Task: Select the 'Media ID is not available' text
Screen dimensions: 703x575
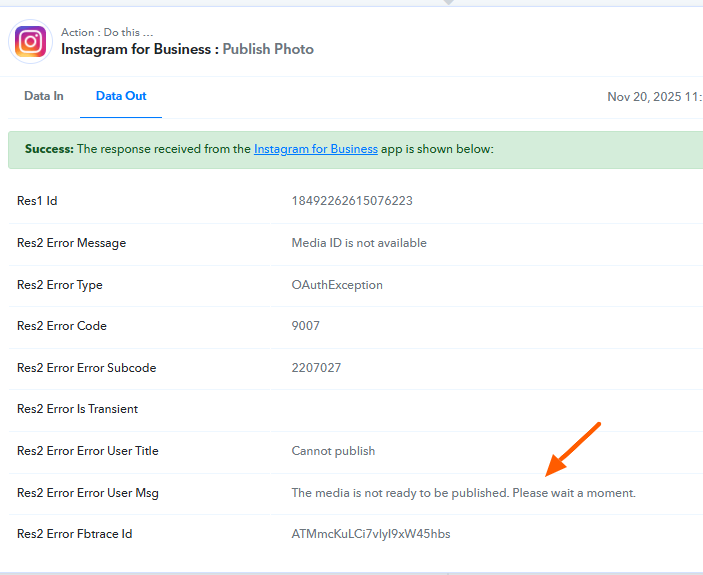Action: [x=359, y=243]
